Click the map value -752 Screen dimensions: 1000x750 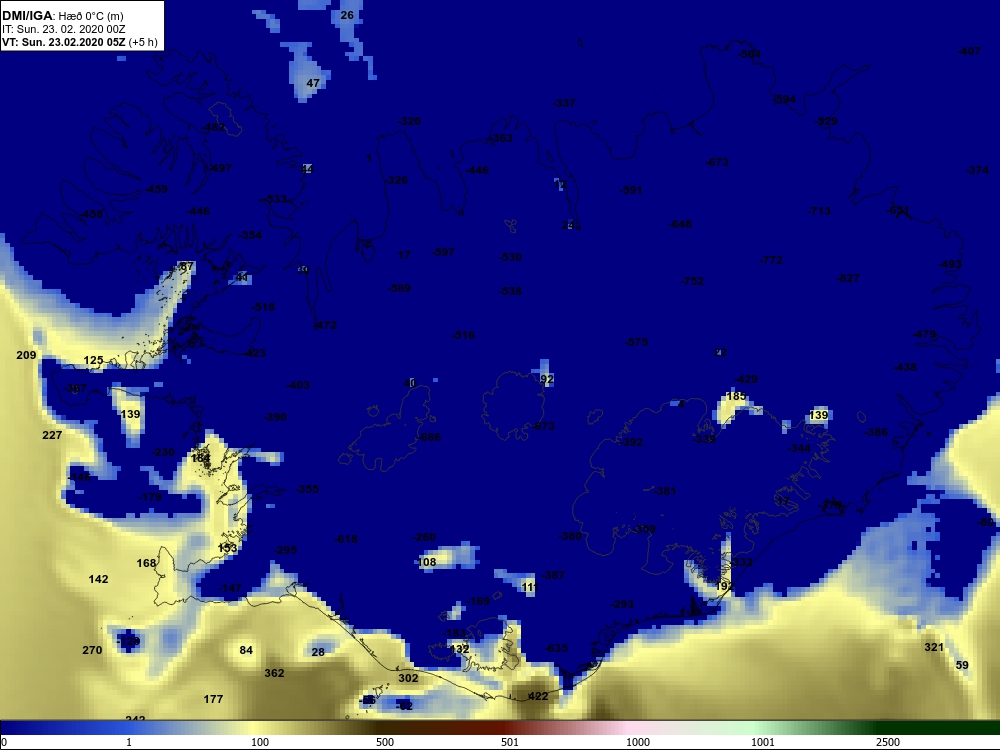tap(692, 281)
